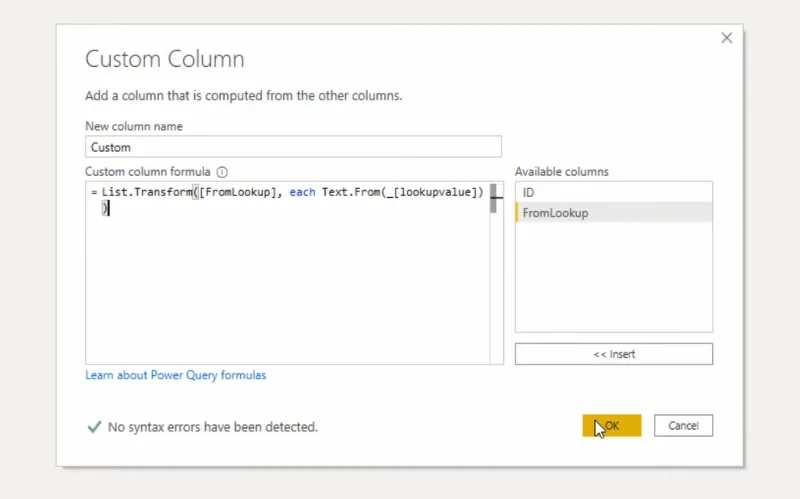Click the formula info icon
Viewport: 800px width, 499px height.
point(222,172)
